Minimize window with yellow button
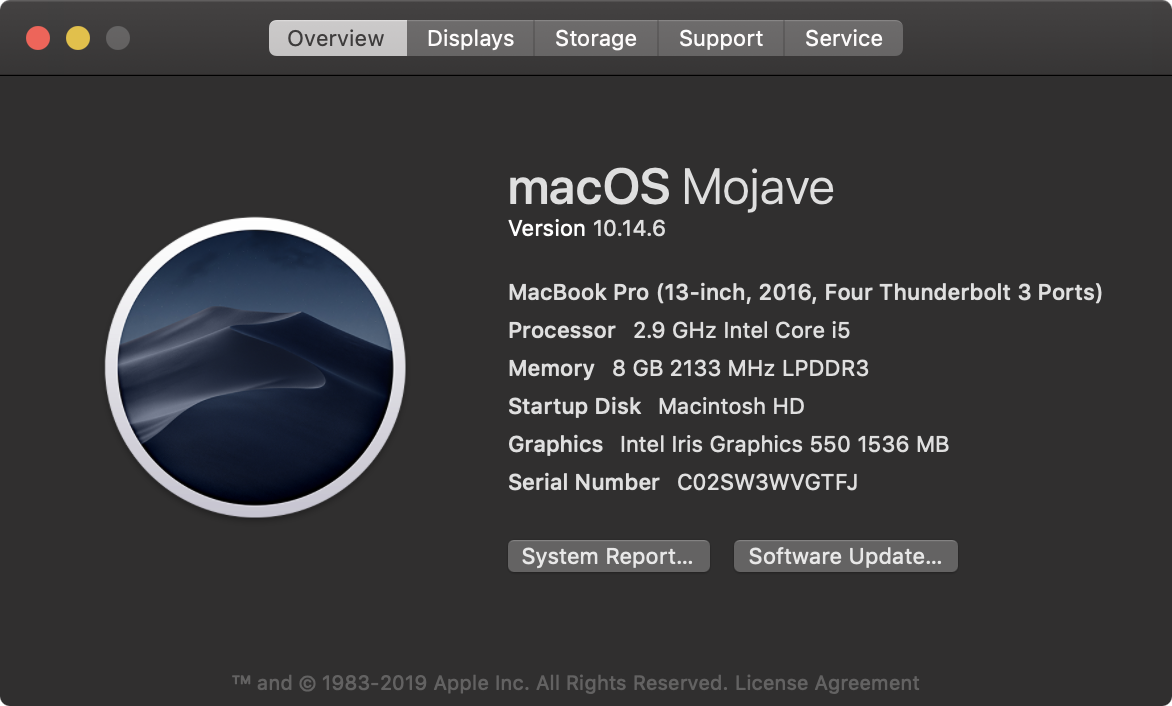The width and height of the screenshot is (1172, 706). pyautogui.click(x=78, y=38)
